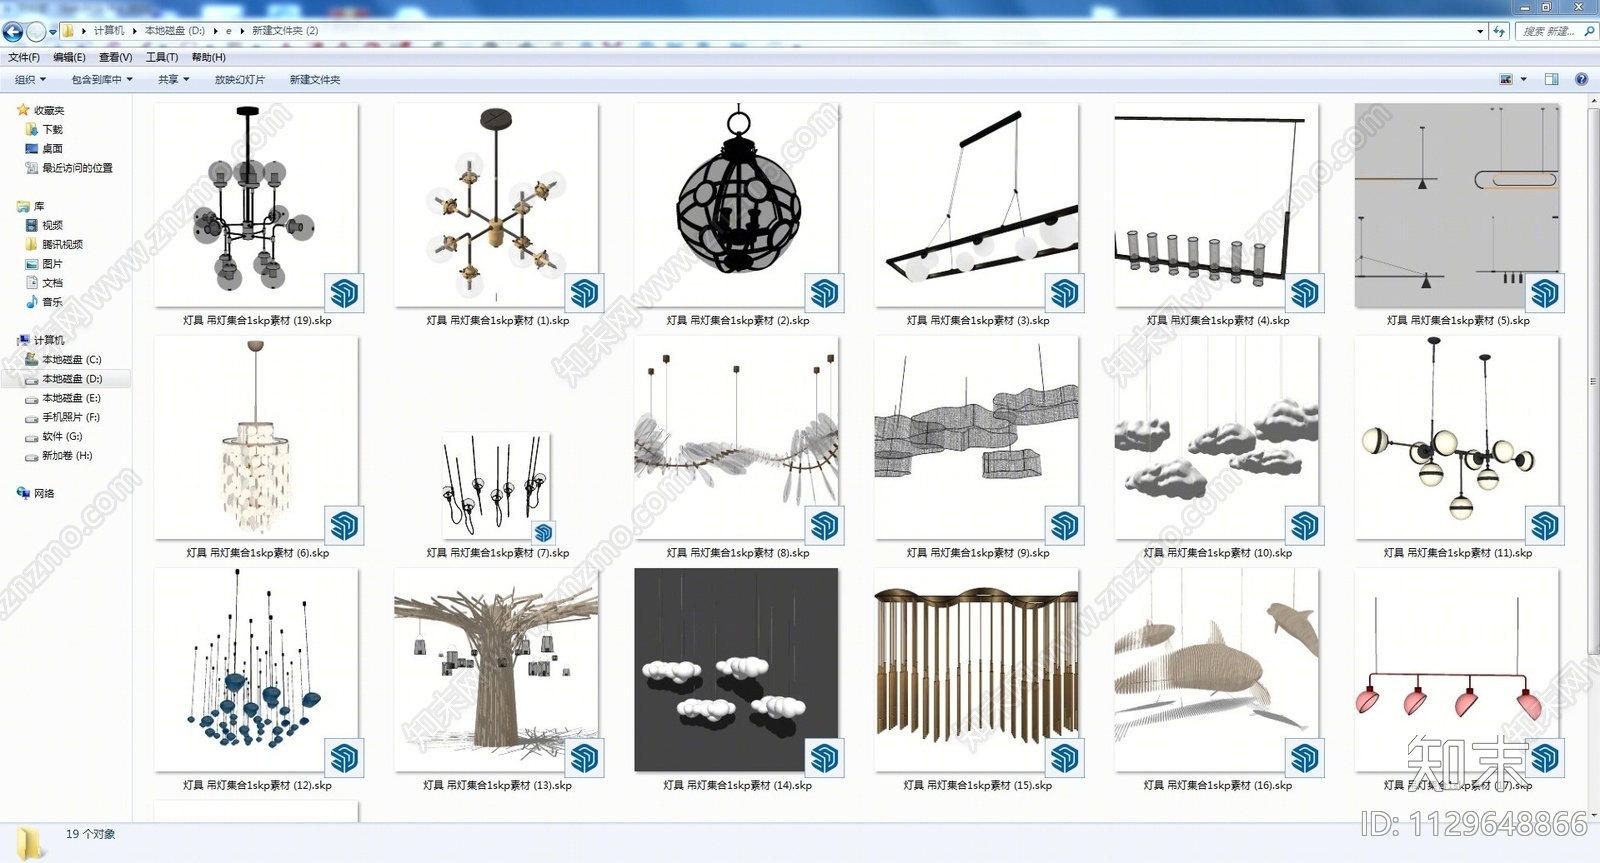Select 库 in navigation pane

click(31, 206)
